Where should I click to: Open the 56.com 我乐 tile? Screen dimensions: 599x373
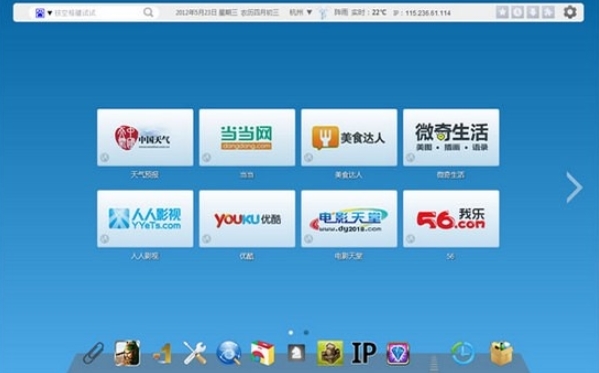[x=451, y=219]
